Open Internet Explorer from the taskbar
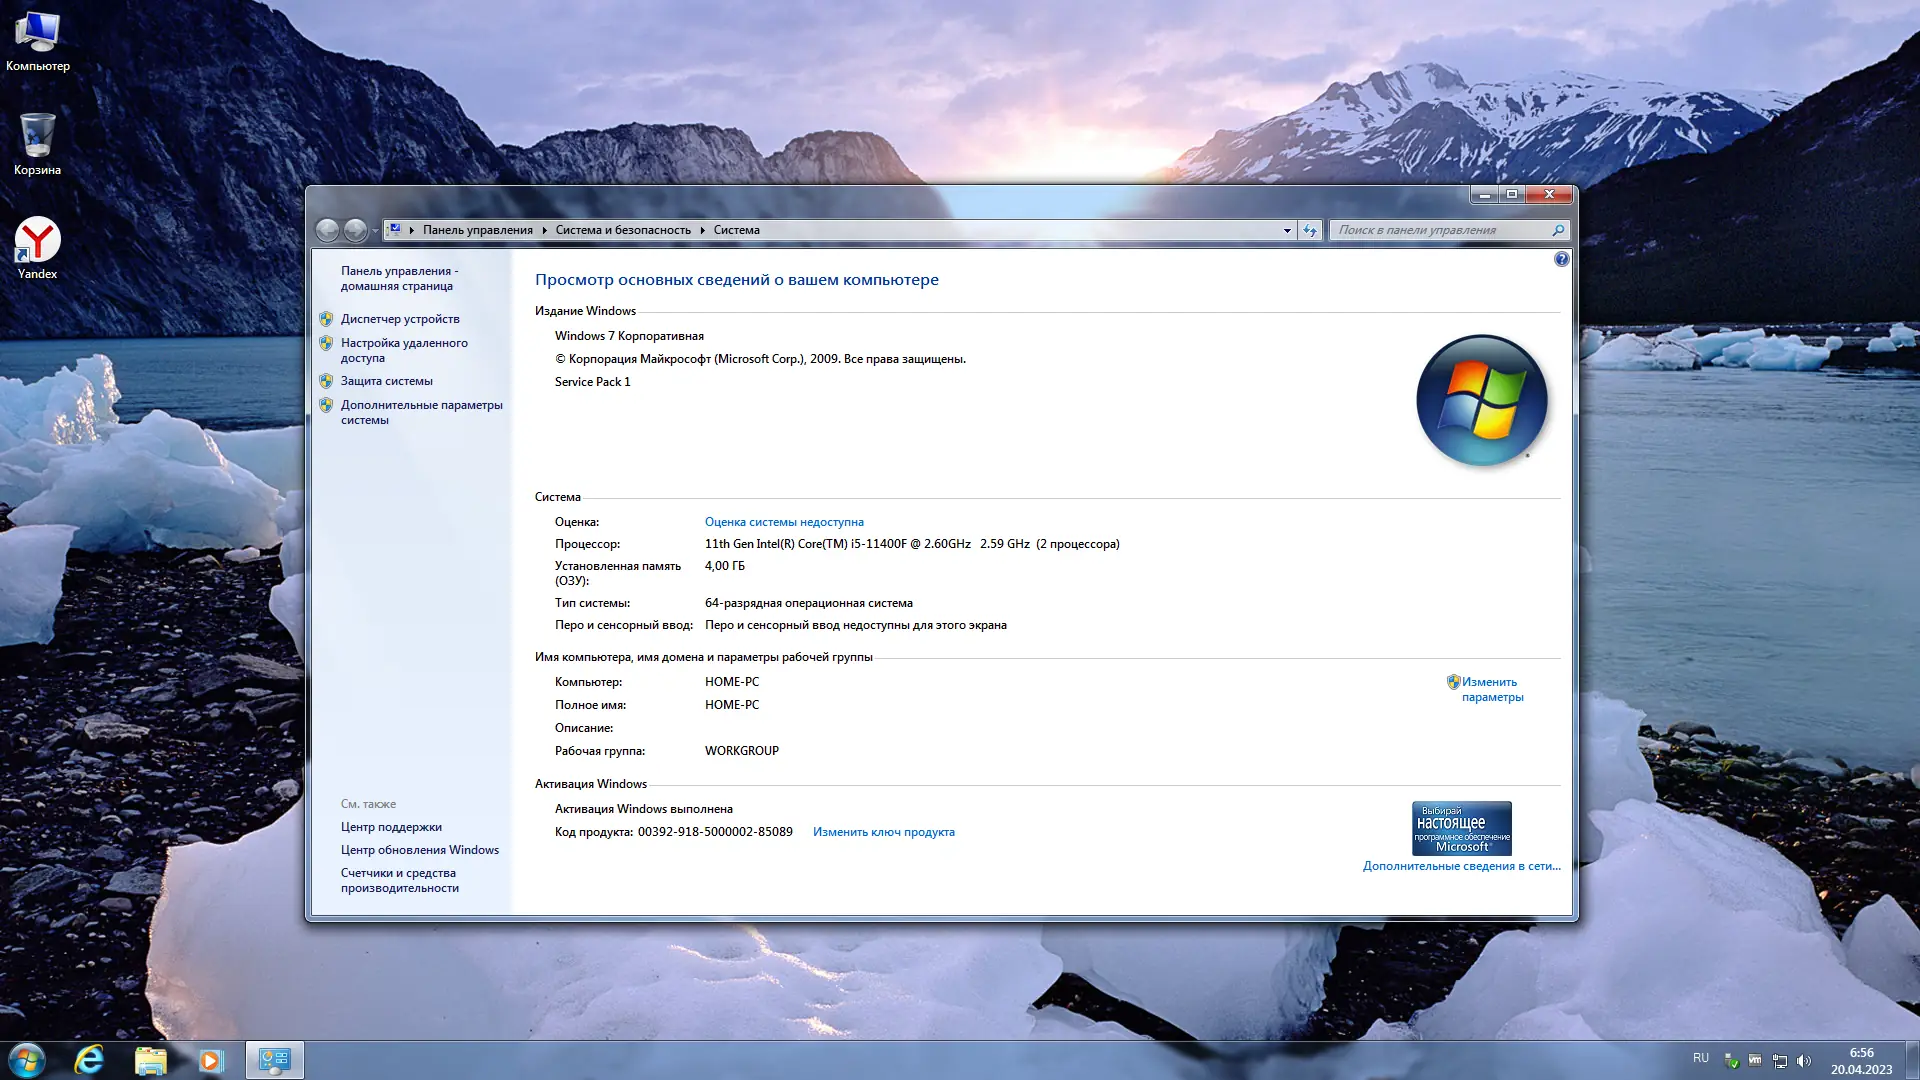Image resolution: width=1920 pixels, height=1080 pixels. pos(89,1060)
